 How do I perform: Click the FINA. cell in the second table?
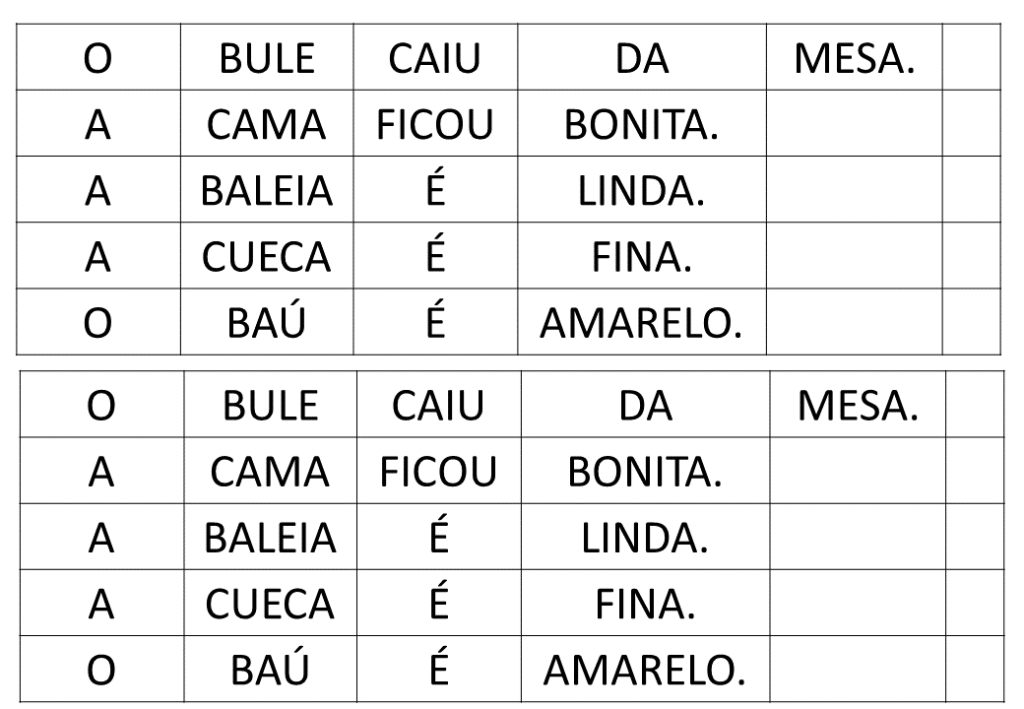(x=645, y=604)
